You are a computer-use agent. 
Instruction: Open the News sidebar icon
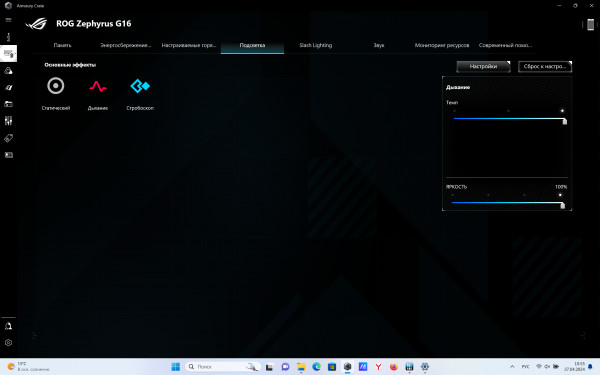click(8, 155)
